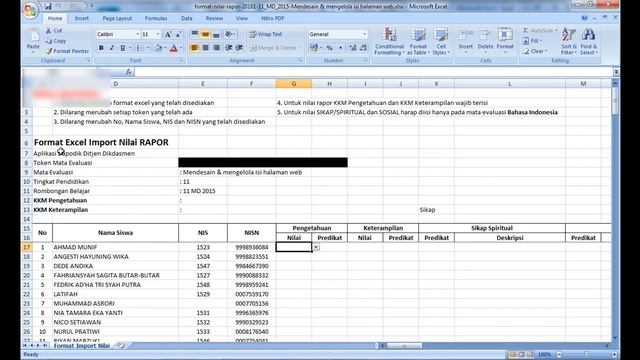Open Conditional Formatting menu
This screenshot has height=360, width=640.
click(389, 41)
